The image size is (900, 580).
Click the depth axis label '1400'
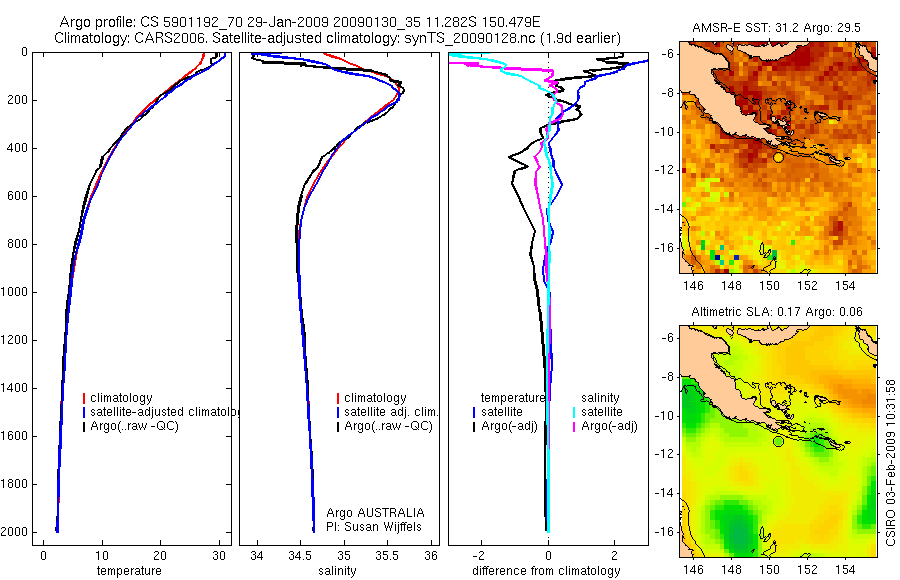pyautogui.click(x=14, y=388)
